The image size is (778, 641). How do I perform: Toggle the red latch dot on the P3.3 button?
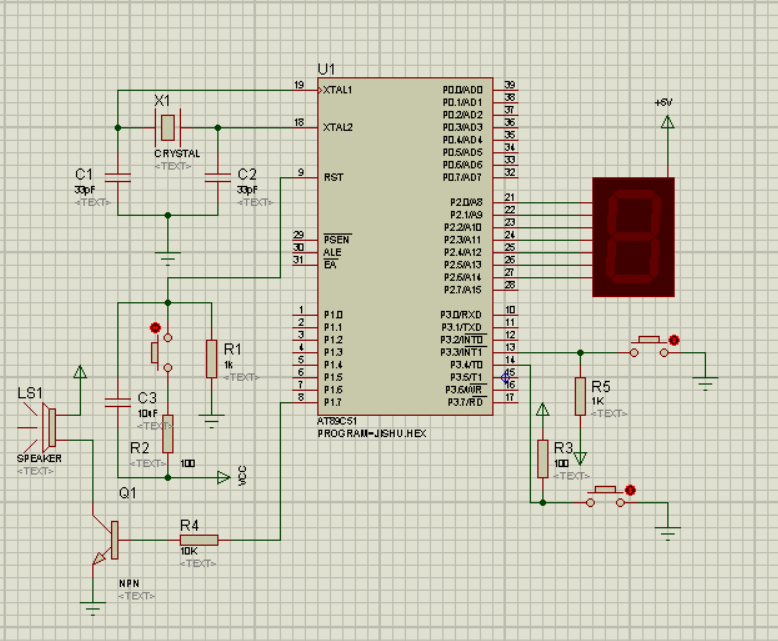pos(674,340)
